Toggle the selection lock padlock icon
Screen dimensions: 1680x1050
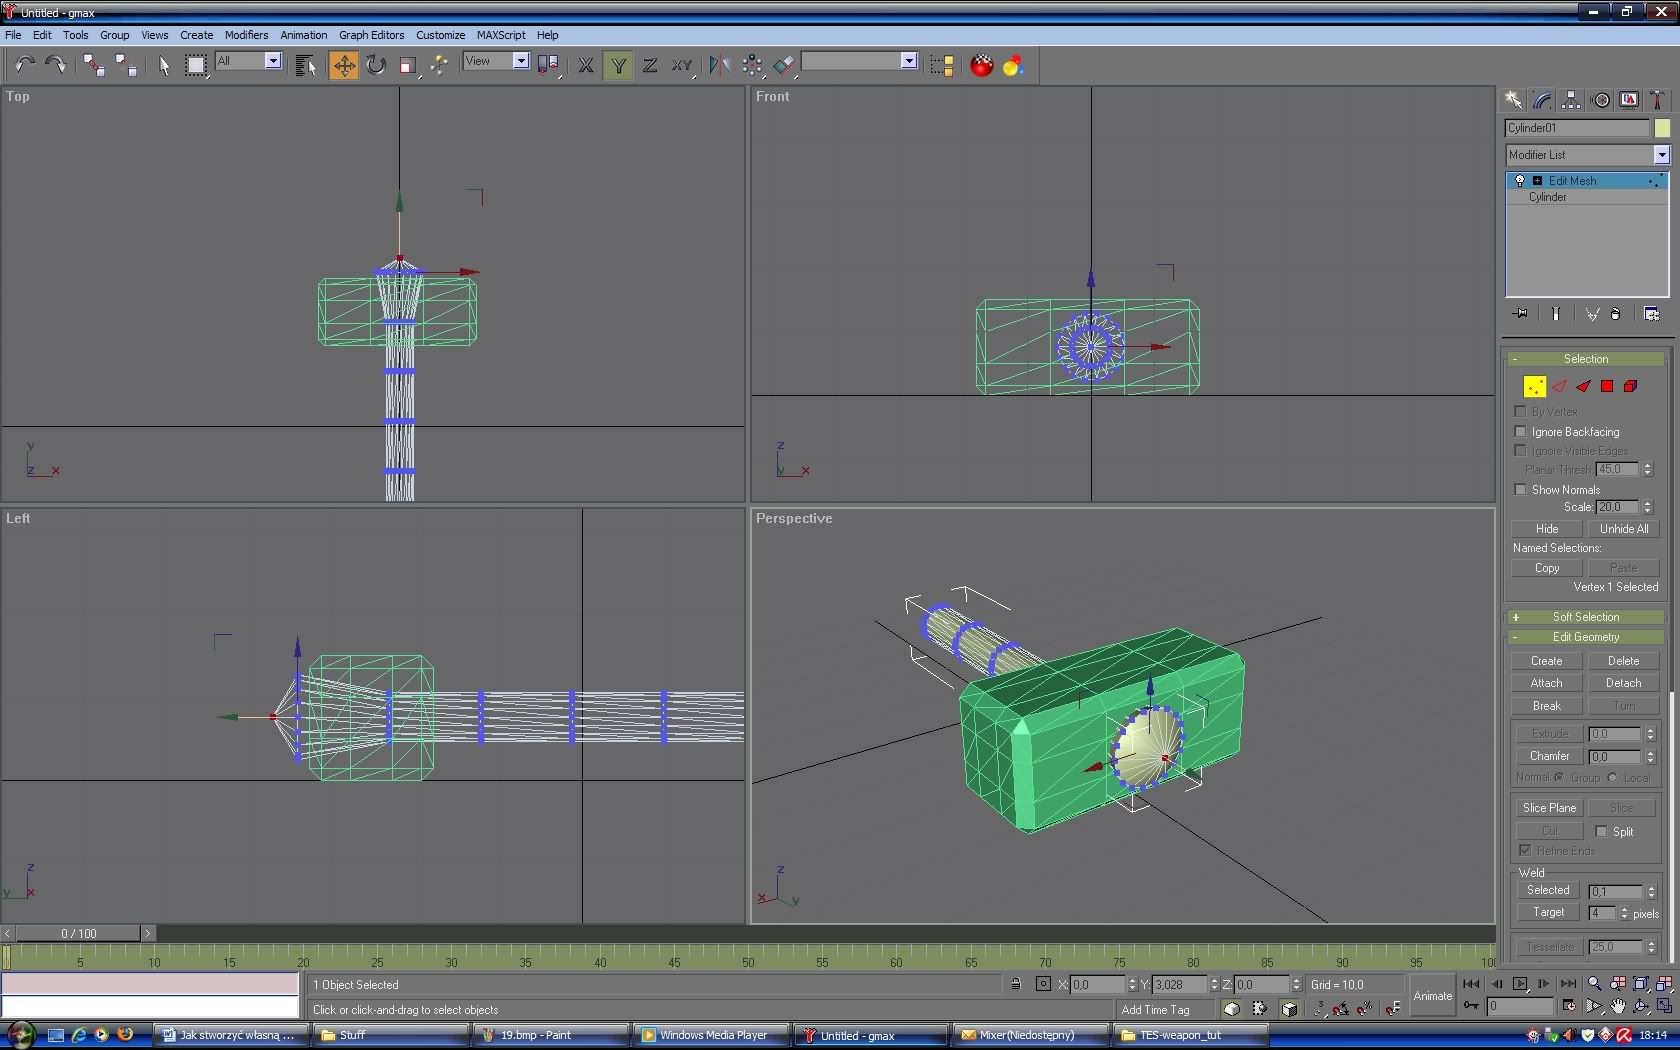coord(1016,984)
